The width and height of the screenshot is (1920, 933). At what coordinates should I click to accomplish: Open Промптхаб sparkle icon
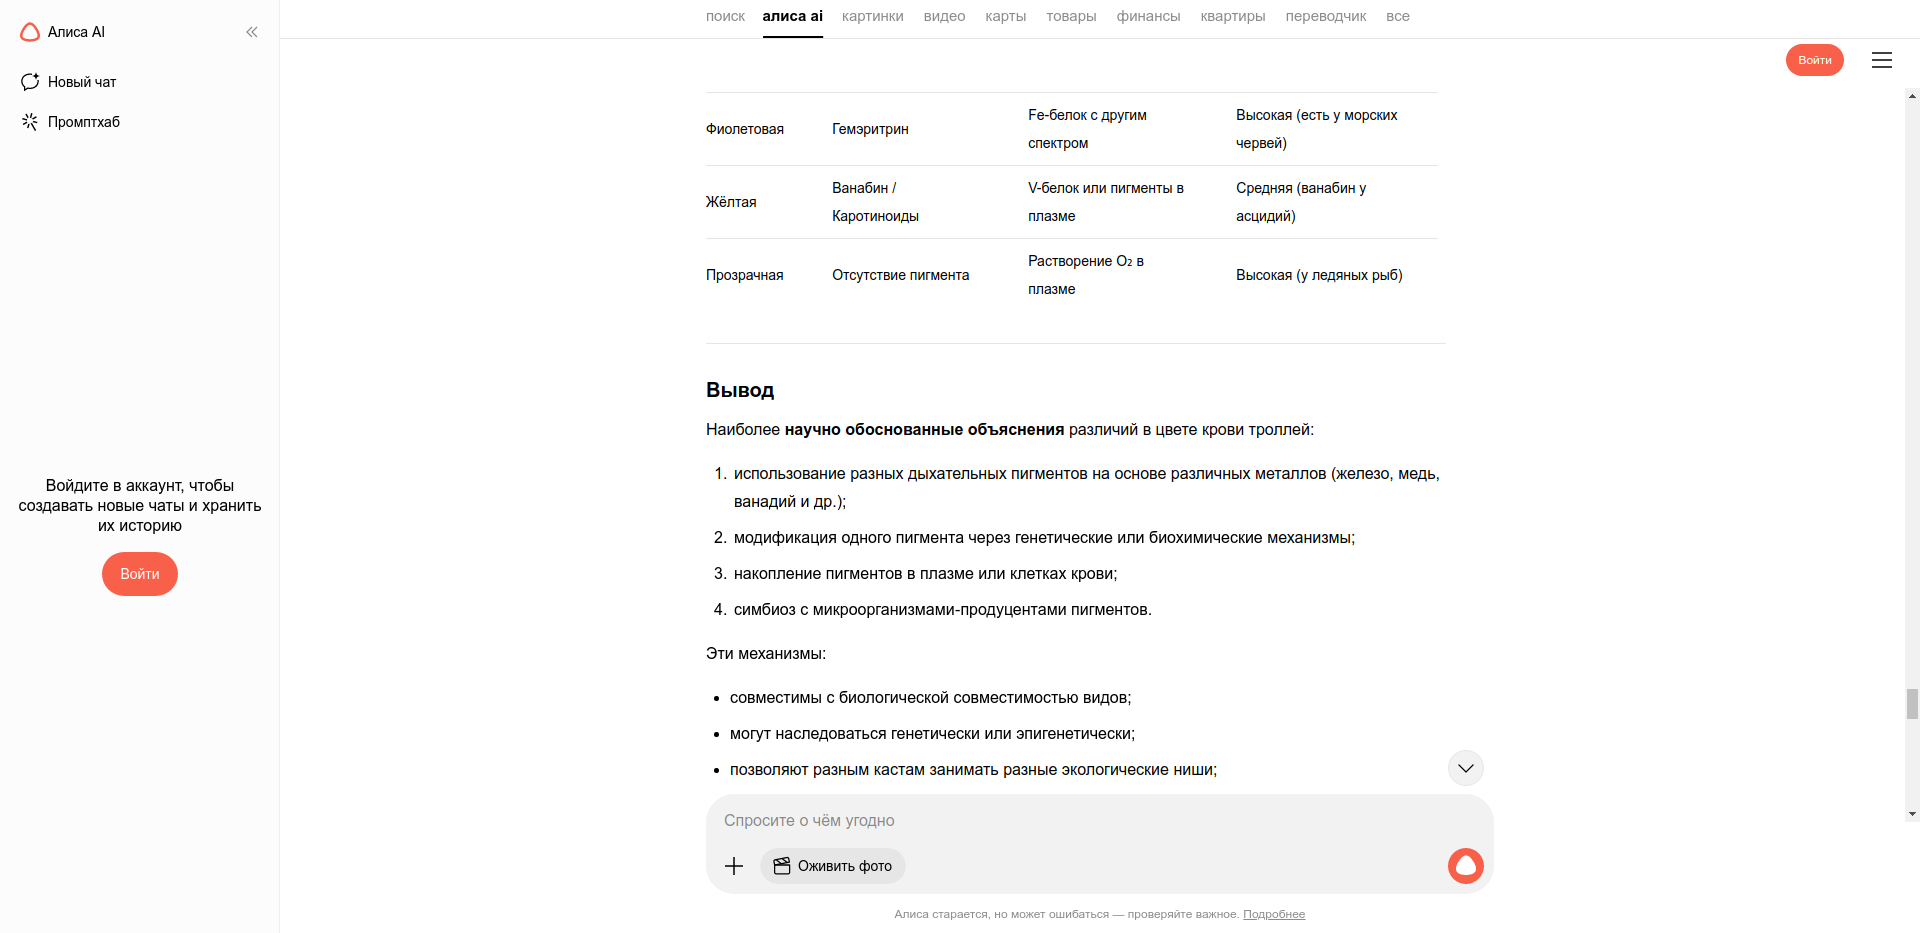click(30, 122)
